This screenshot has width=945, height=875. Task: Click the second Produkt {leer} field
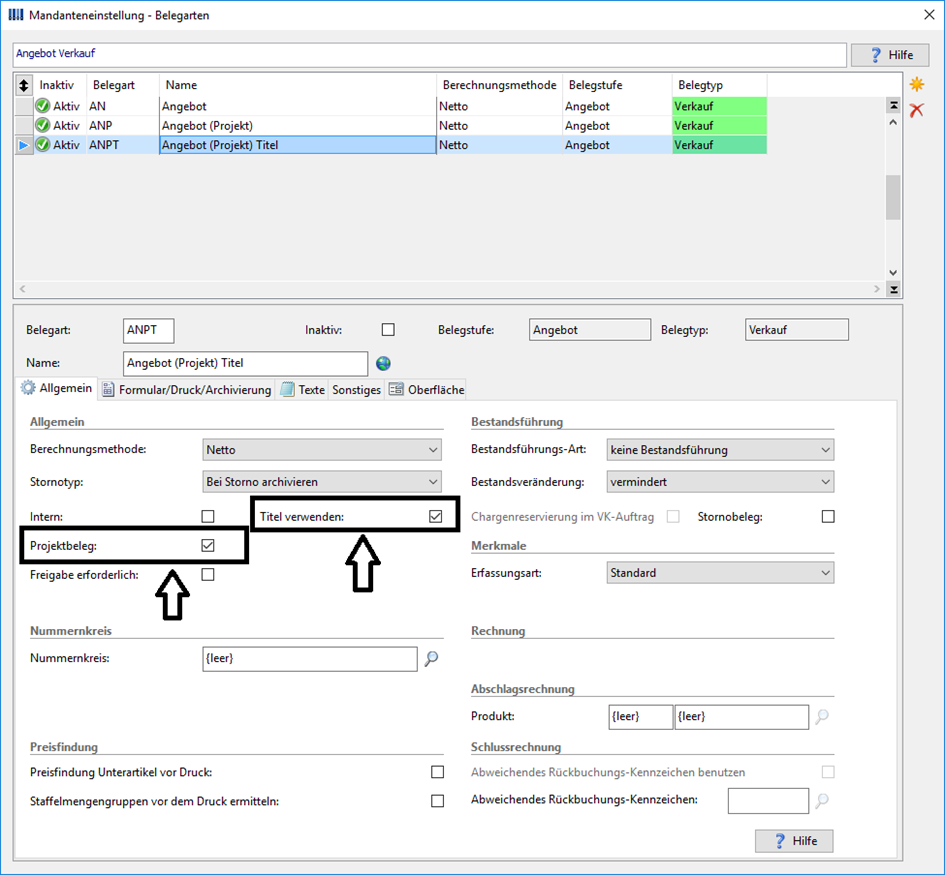741,717
